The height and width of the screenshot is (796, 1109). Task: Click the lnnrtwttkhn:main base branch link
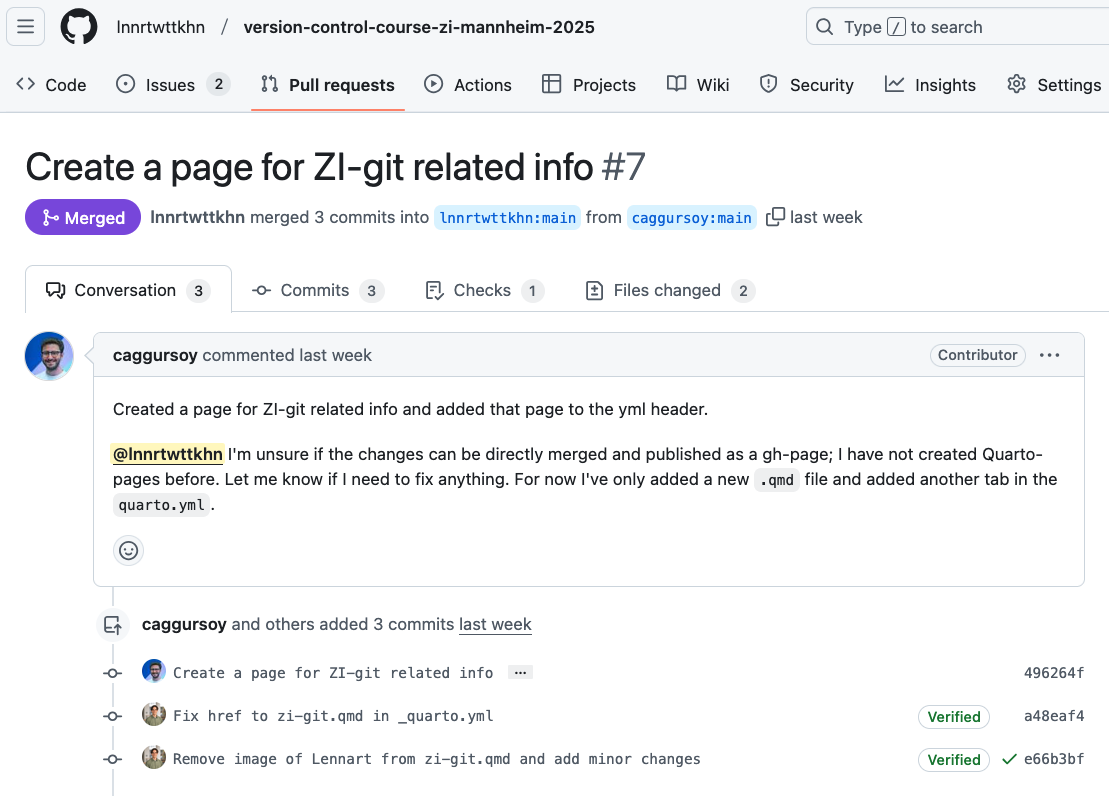click(x=508, y=217)
